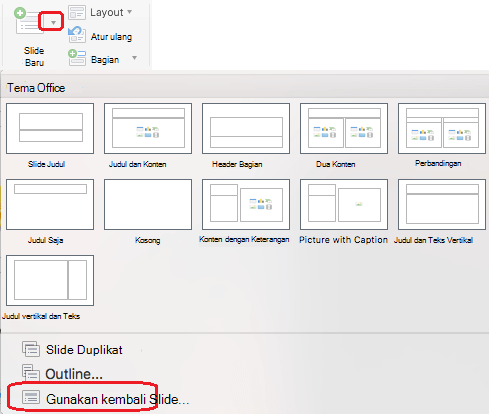Click the Konten dengan Keterangan caption
The image size is (489, 414).
244,239
